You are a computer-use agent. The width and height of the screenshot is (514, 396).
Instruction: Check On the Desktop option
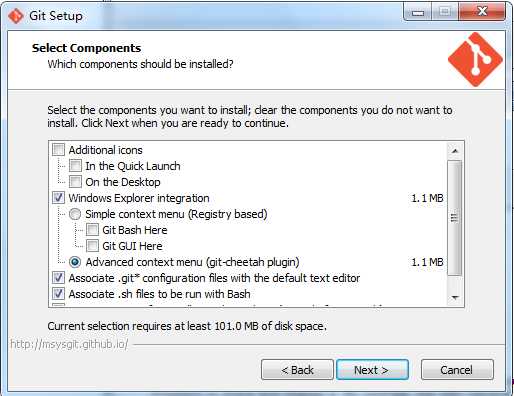pos(75,182)
